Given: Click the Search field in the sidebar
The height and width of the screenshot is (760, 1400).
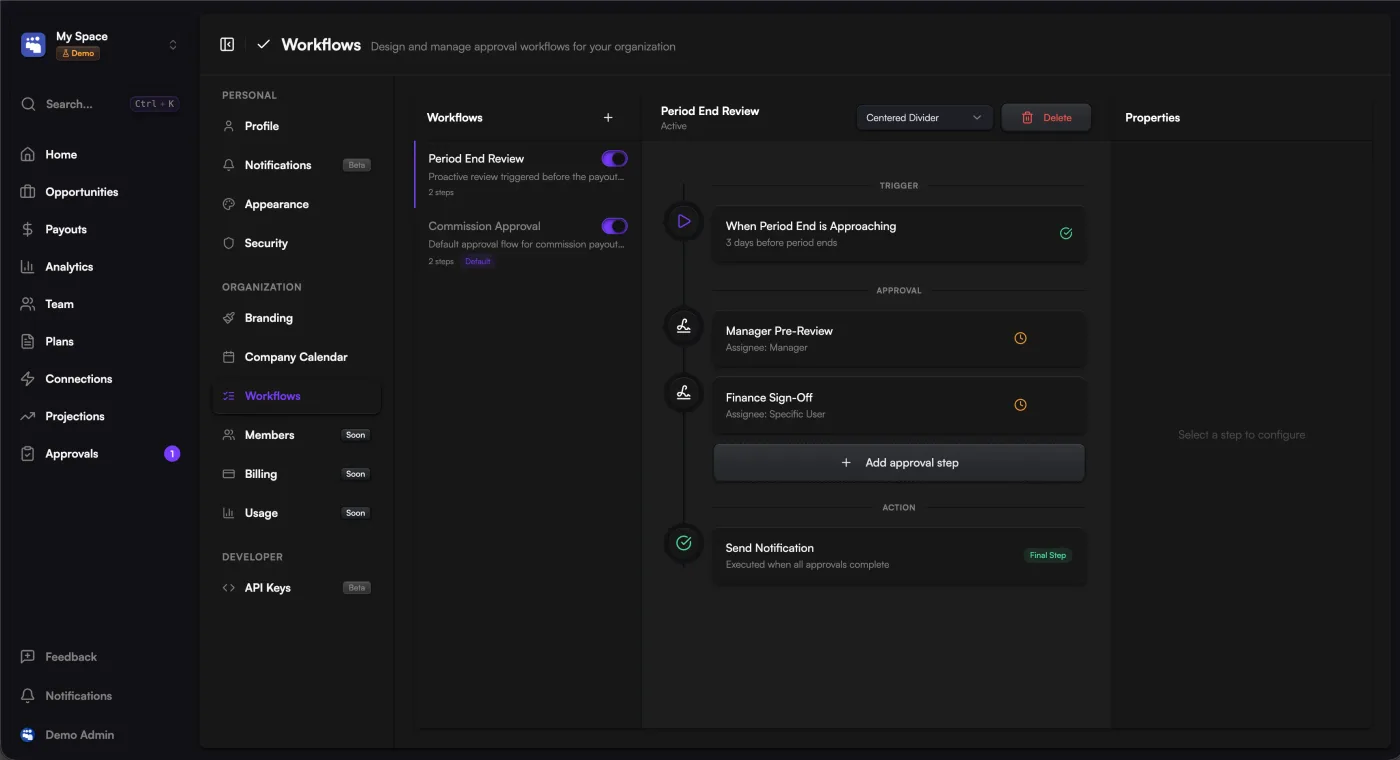Looking at the screenshot, I should pyautogui.click(x=100, y=104).
